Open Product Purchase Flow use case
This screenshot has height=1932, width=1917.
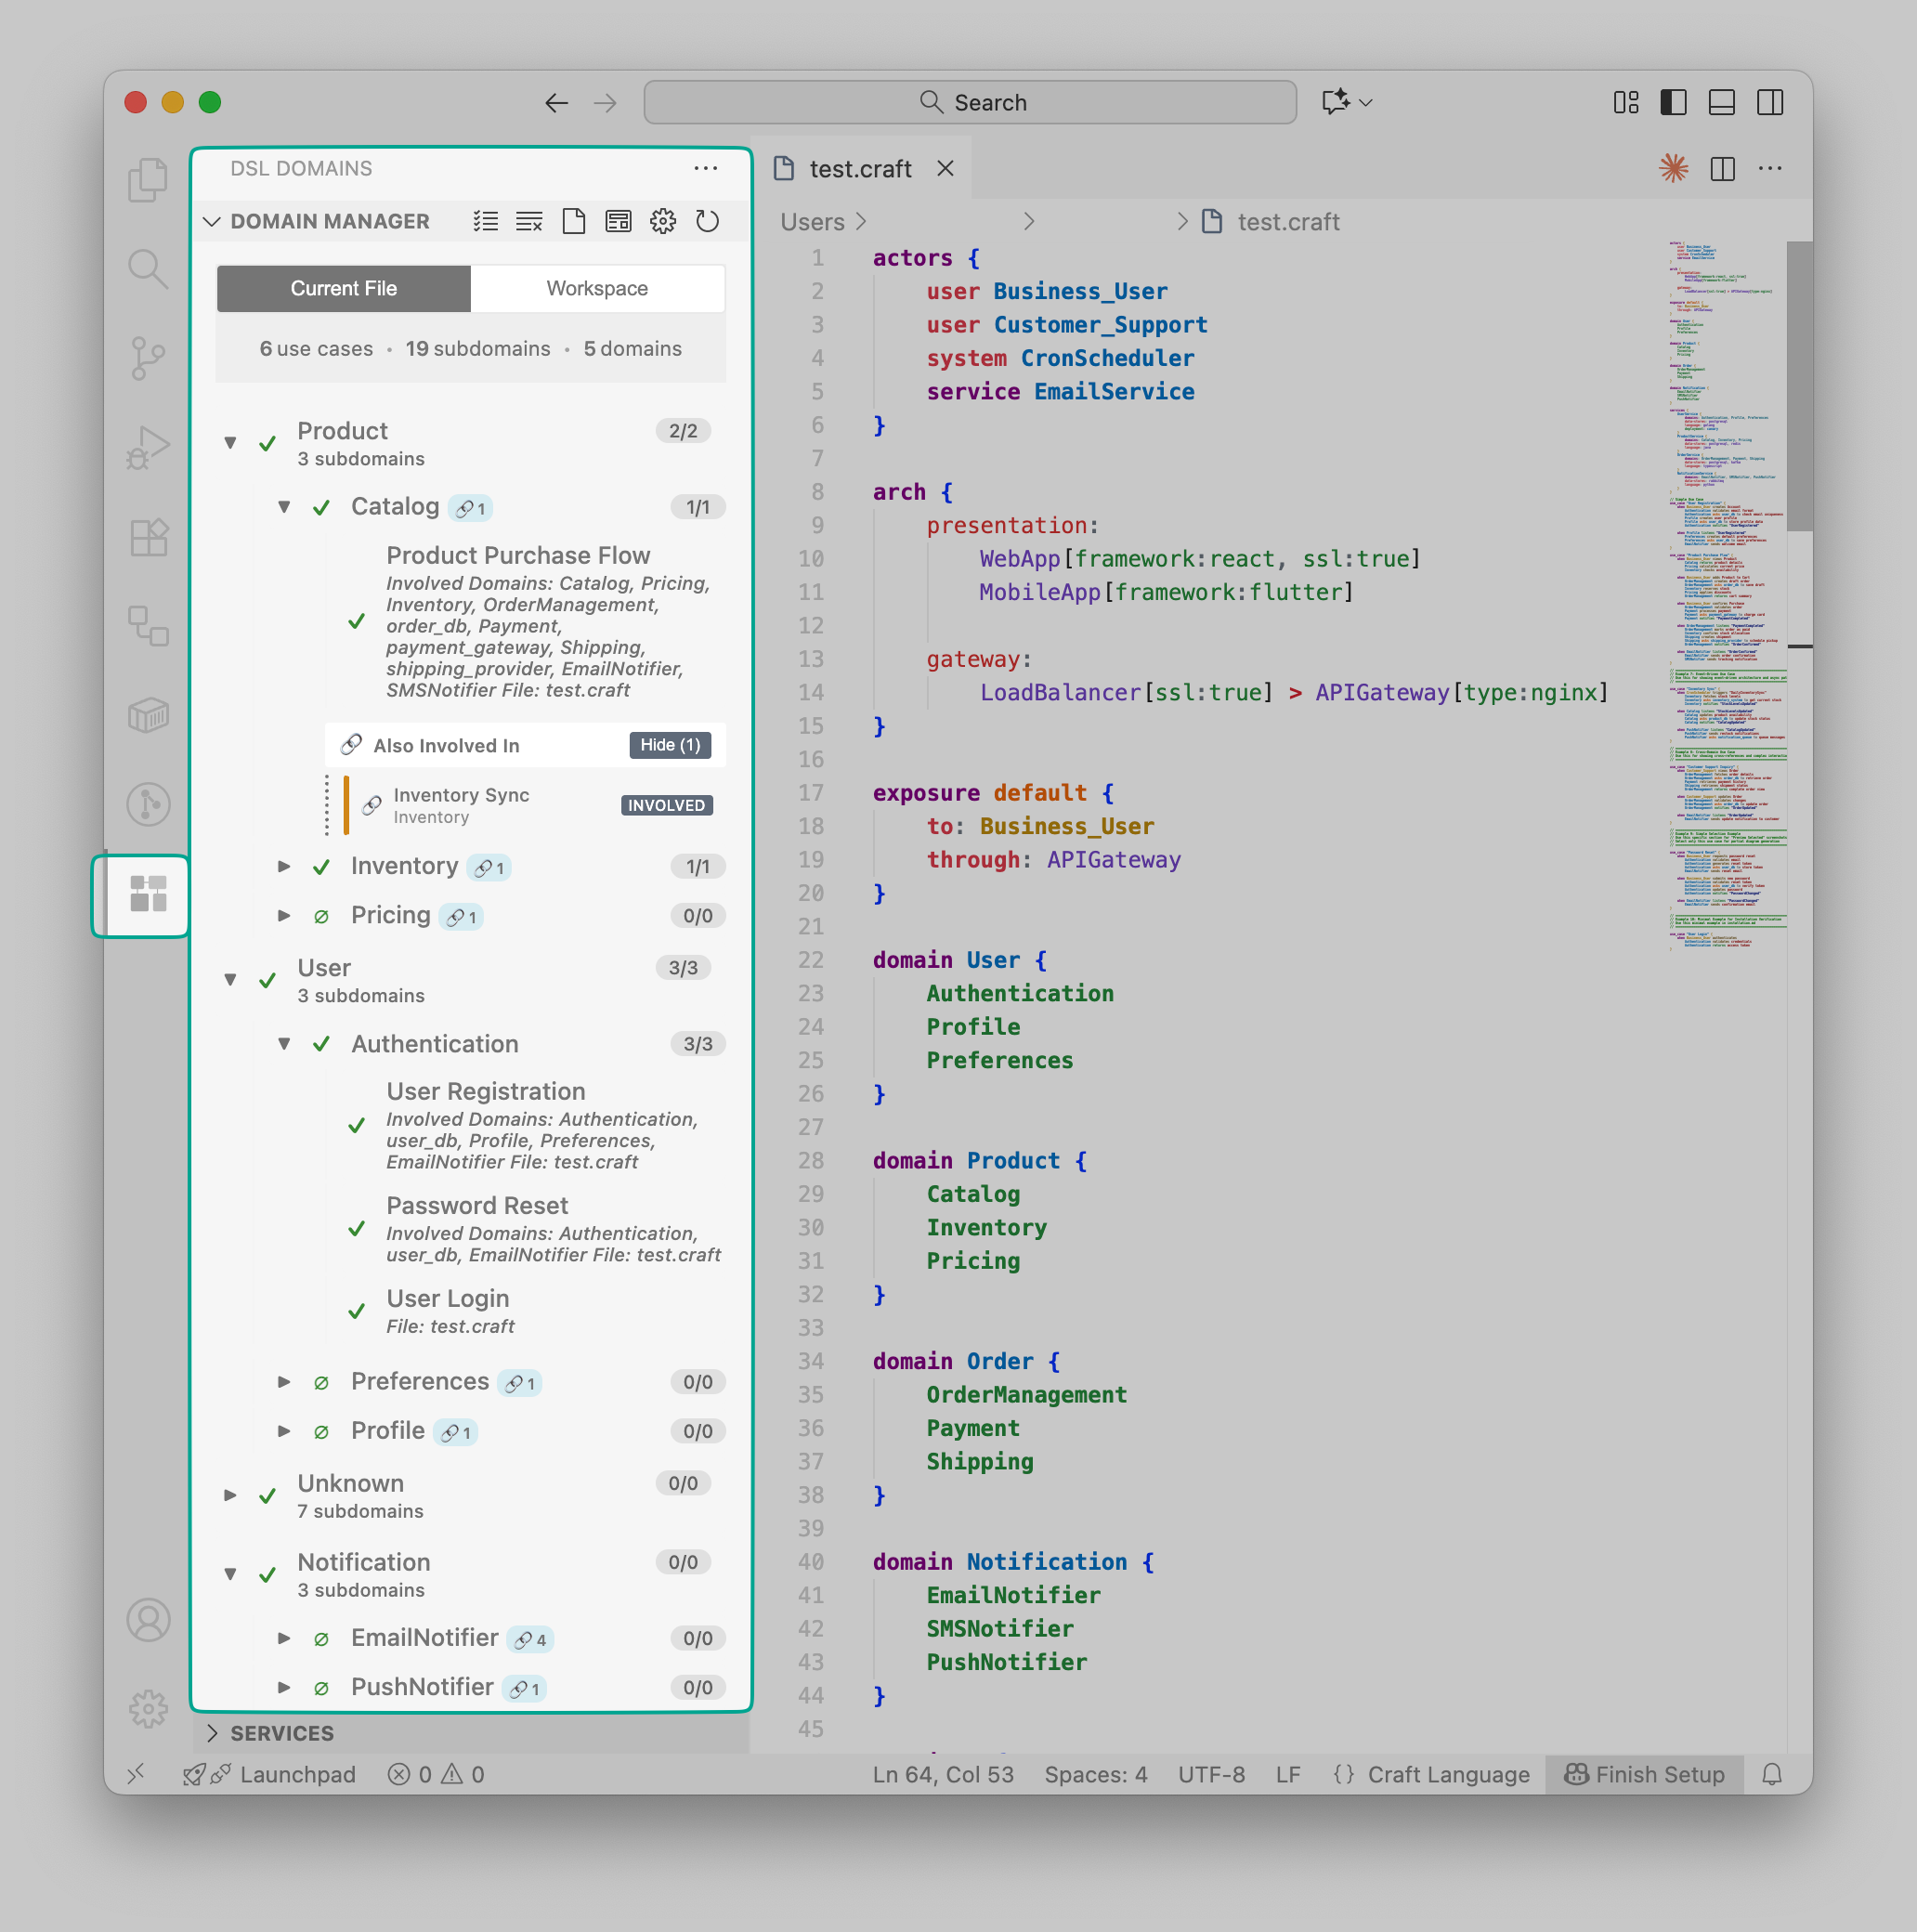tap(518, 555)
